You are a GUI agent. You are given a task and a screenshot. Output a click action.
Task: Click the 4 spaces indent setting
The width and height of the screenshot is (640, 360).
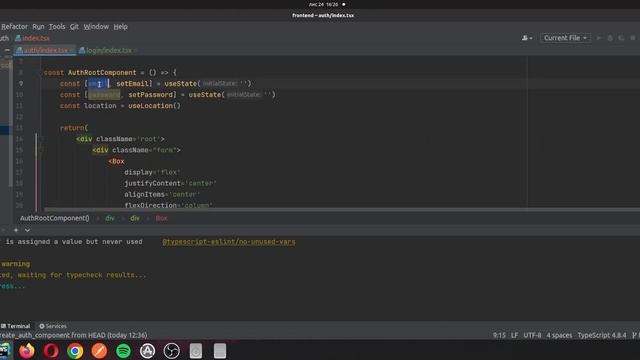pyautogui.click(x=559, y=335)
